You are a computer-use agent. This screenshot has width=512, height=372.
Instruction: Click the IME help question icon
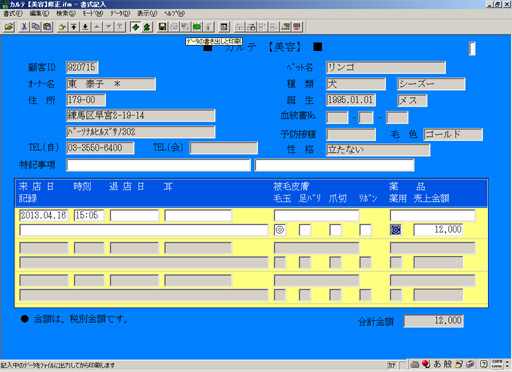483,364
